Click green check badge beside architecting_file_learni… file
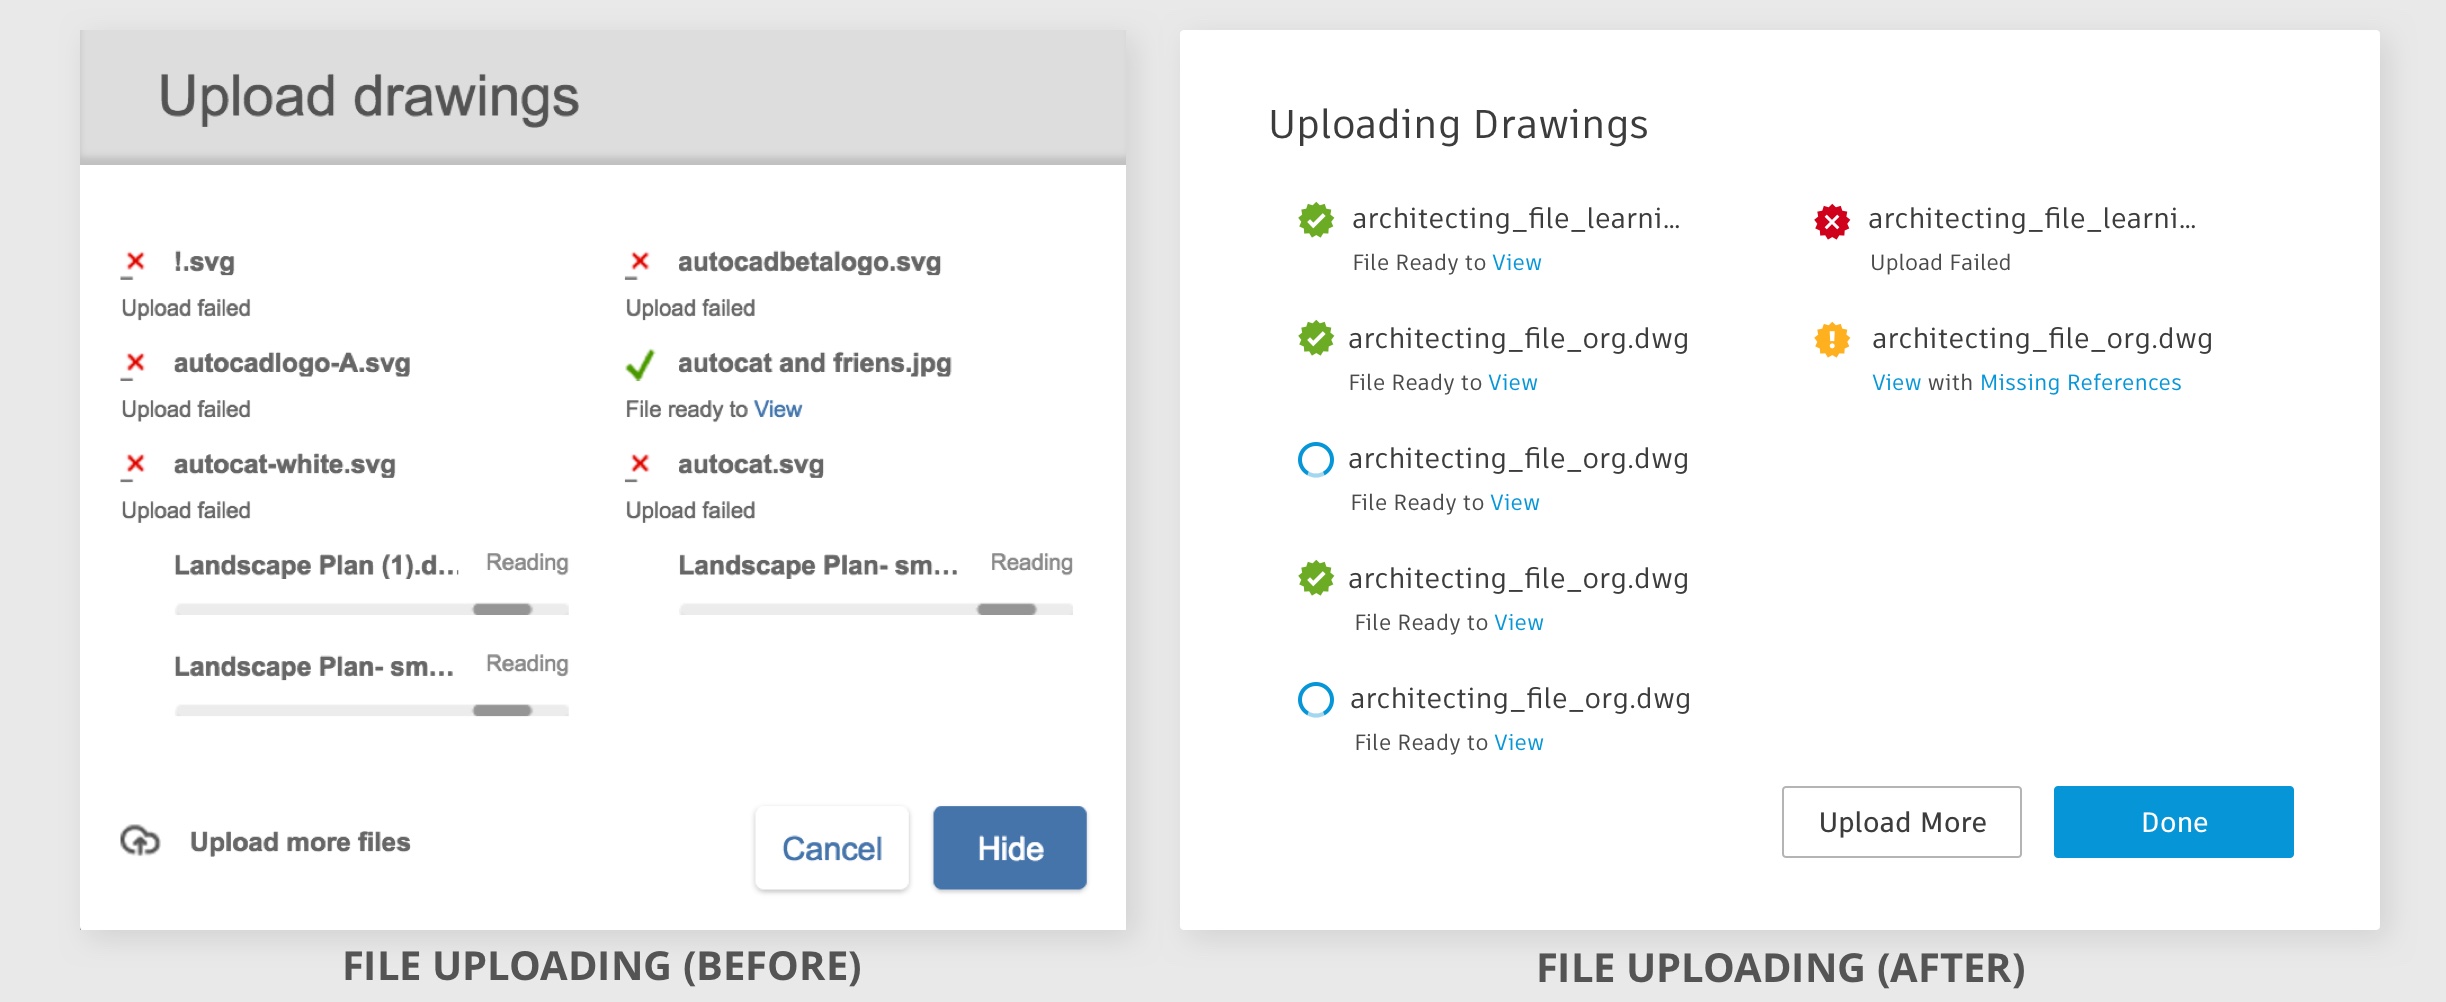The image size is (2446, 1002). [x=1316, y=220]
